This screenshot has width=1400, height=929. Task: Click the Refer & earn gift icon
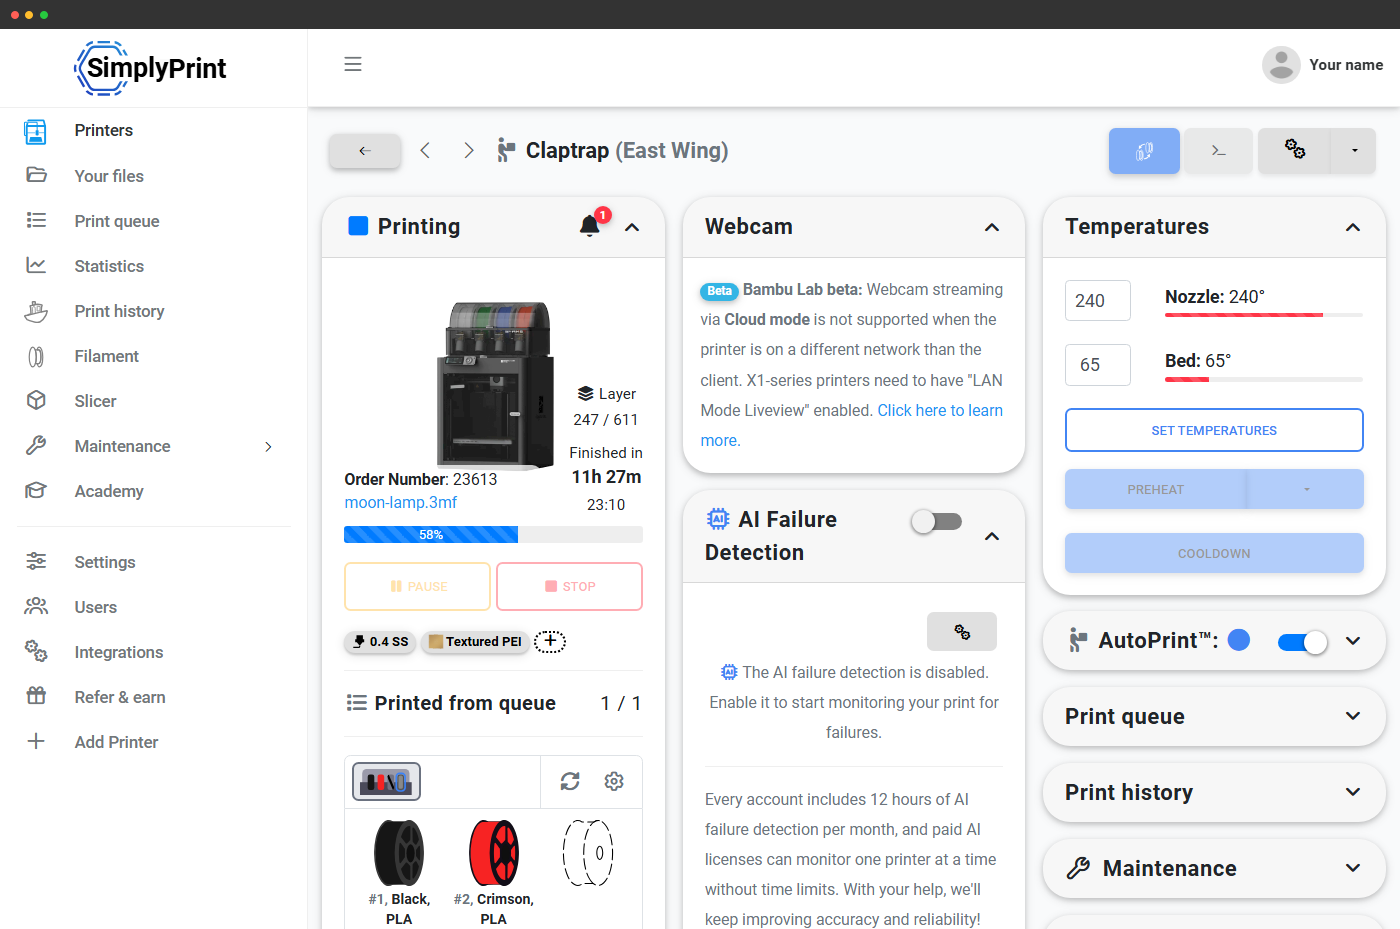(36, 696)
